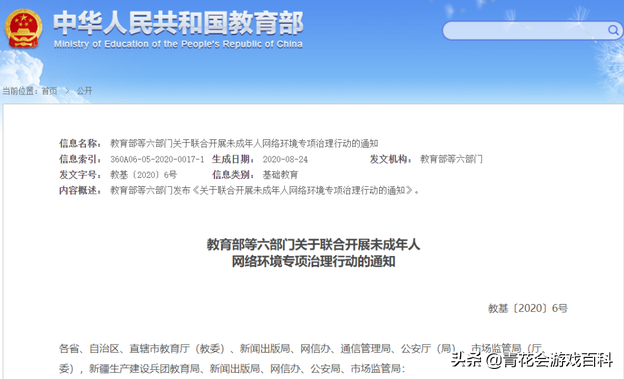
Task: Click the right-aligned 教基〔2020〕6号 line
Action: 528,308
